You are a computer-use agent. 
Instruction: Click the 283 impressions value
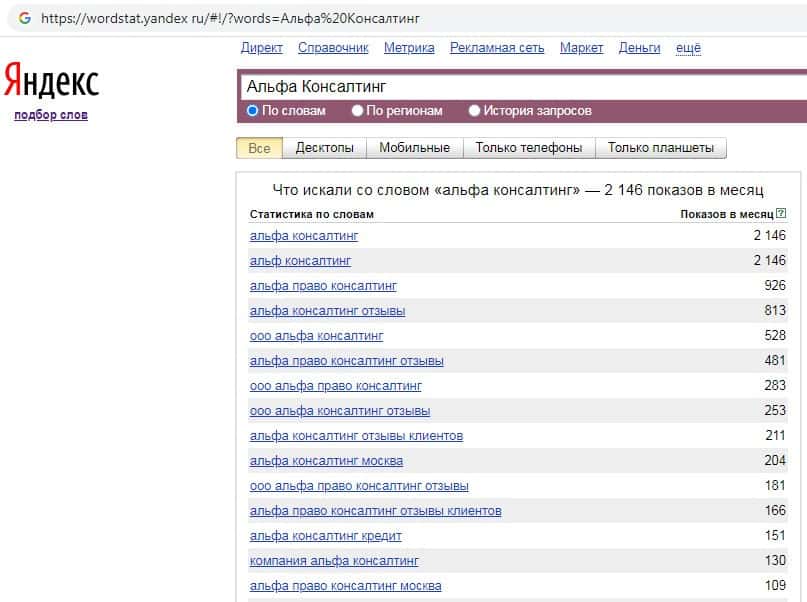pos(775,385)
